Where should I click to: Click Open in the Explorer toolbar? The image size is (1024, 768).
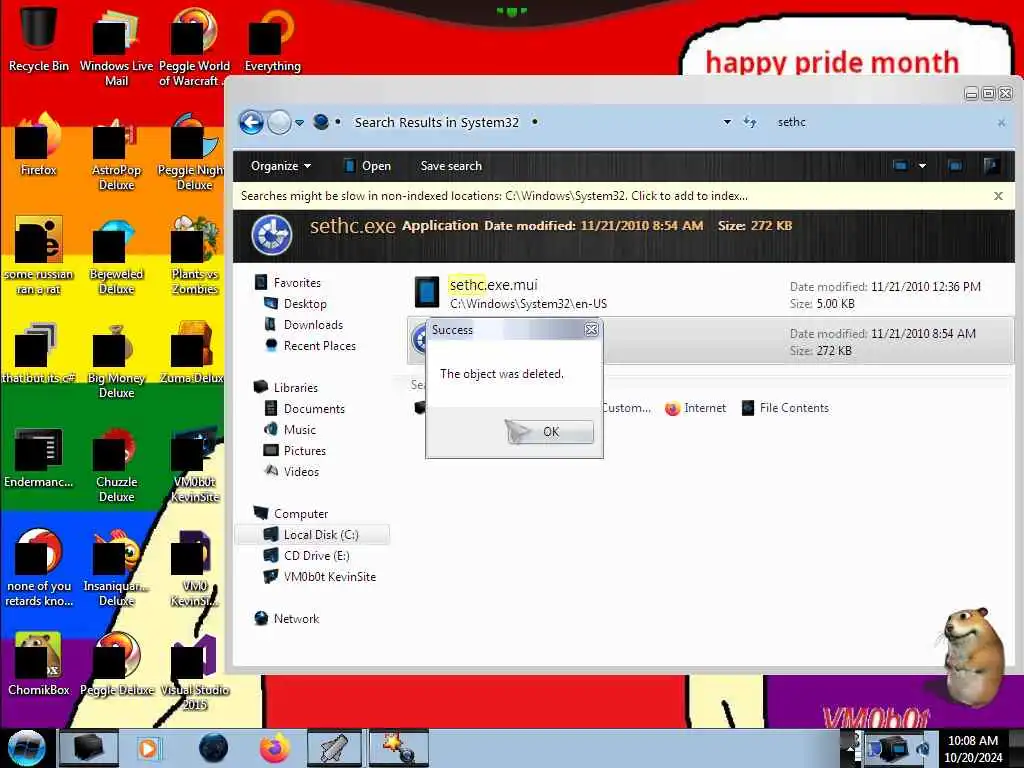(368, 166)
